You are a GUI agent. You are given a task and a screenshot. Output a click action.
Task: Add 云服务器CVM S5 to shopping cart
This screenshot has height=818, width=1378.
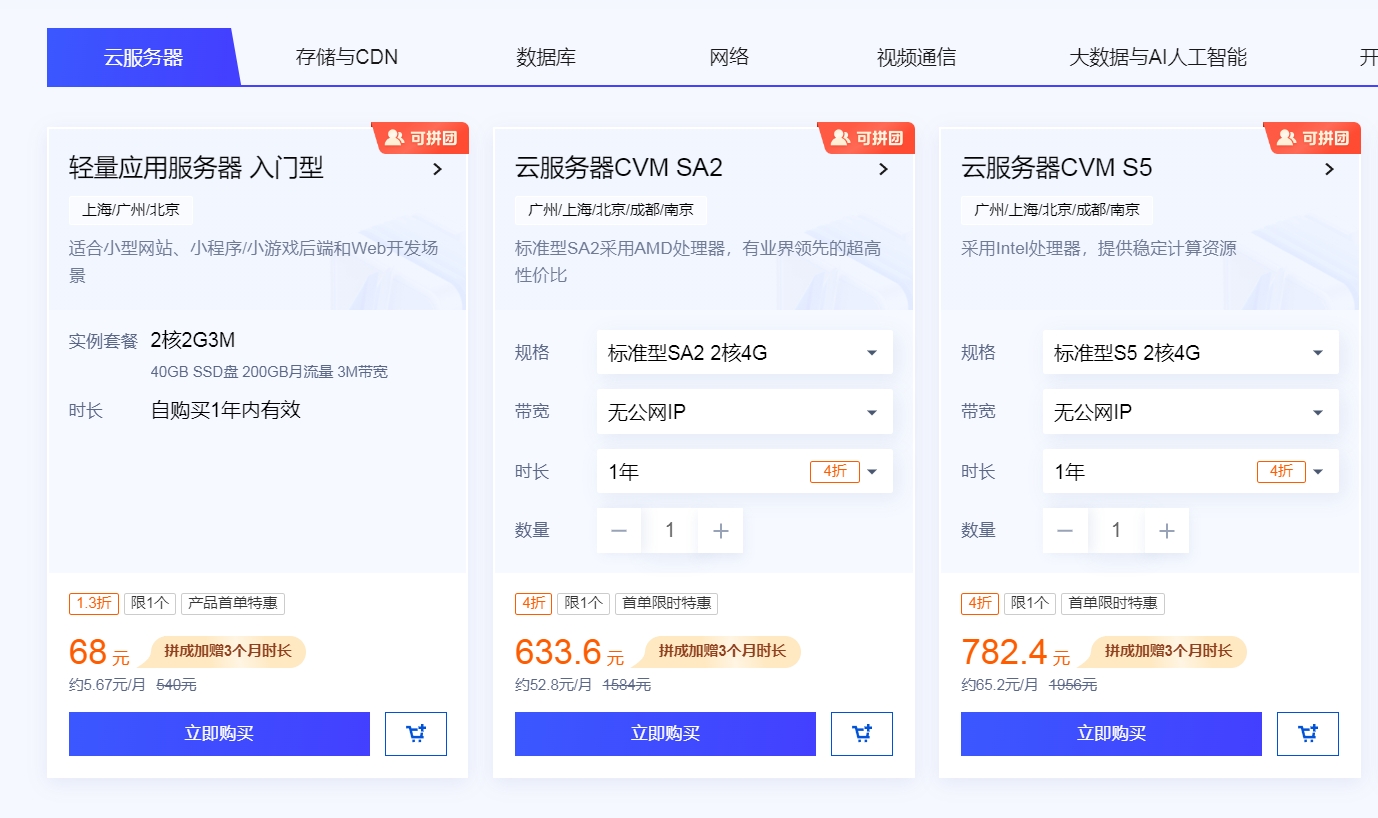(x=1308, y=734)
